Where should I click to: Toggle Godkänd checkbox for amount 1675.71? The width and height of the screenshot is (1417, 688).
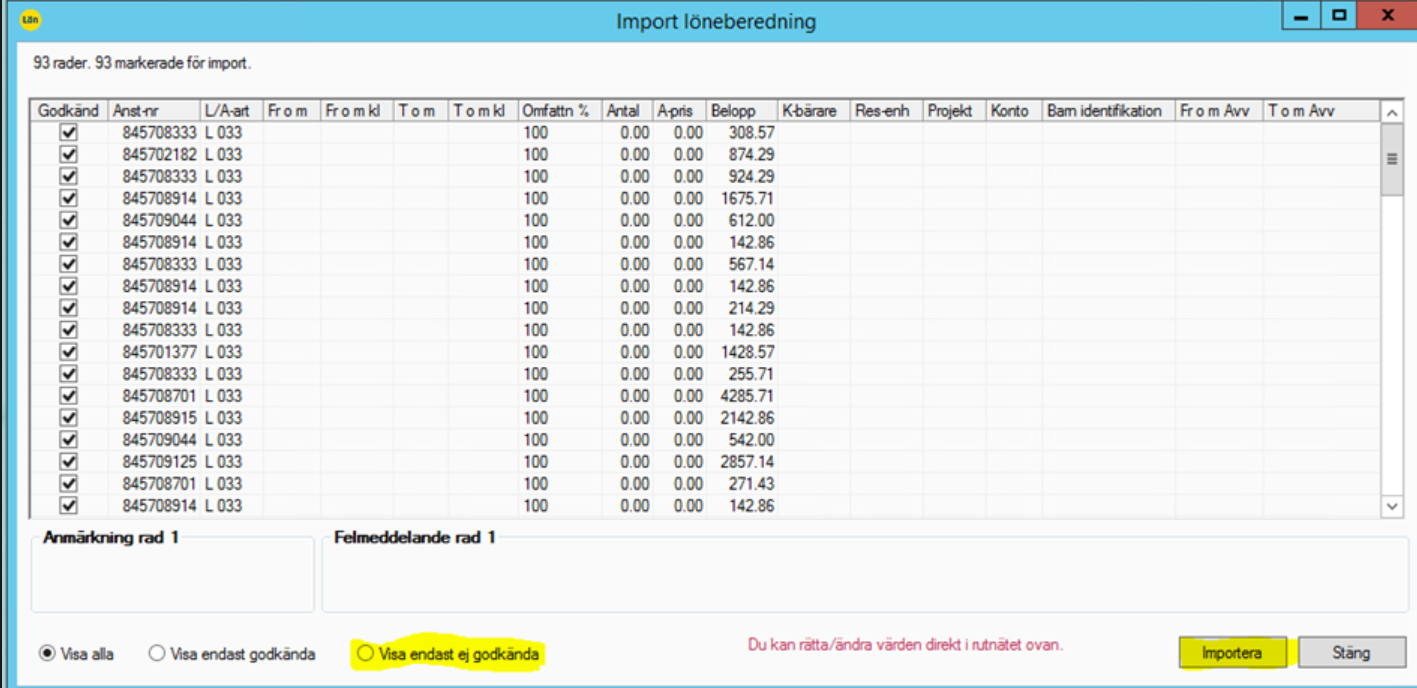[x=69, y=198]
